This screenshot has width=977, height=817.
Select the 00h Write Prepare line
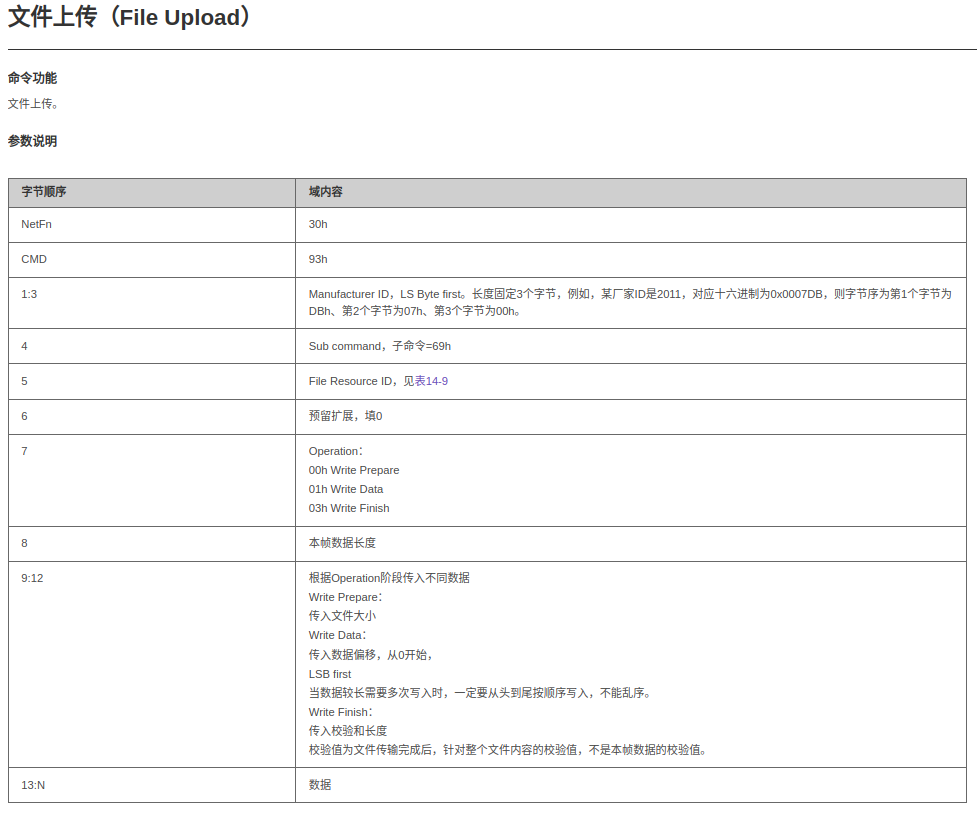click(354, 470)
